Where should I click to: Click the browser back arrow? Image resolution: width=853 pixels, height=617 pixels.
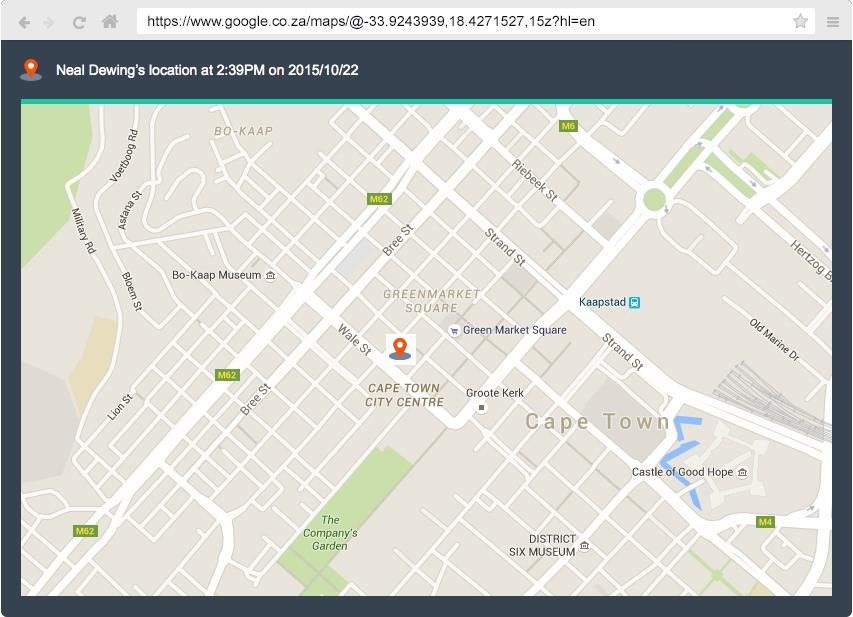tap(24, 22)
